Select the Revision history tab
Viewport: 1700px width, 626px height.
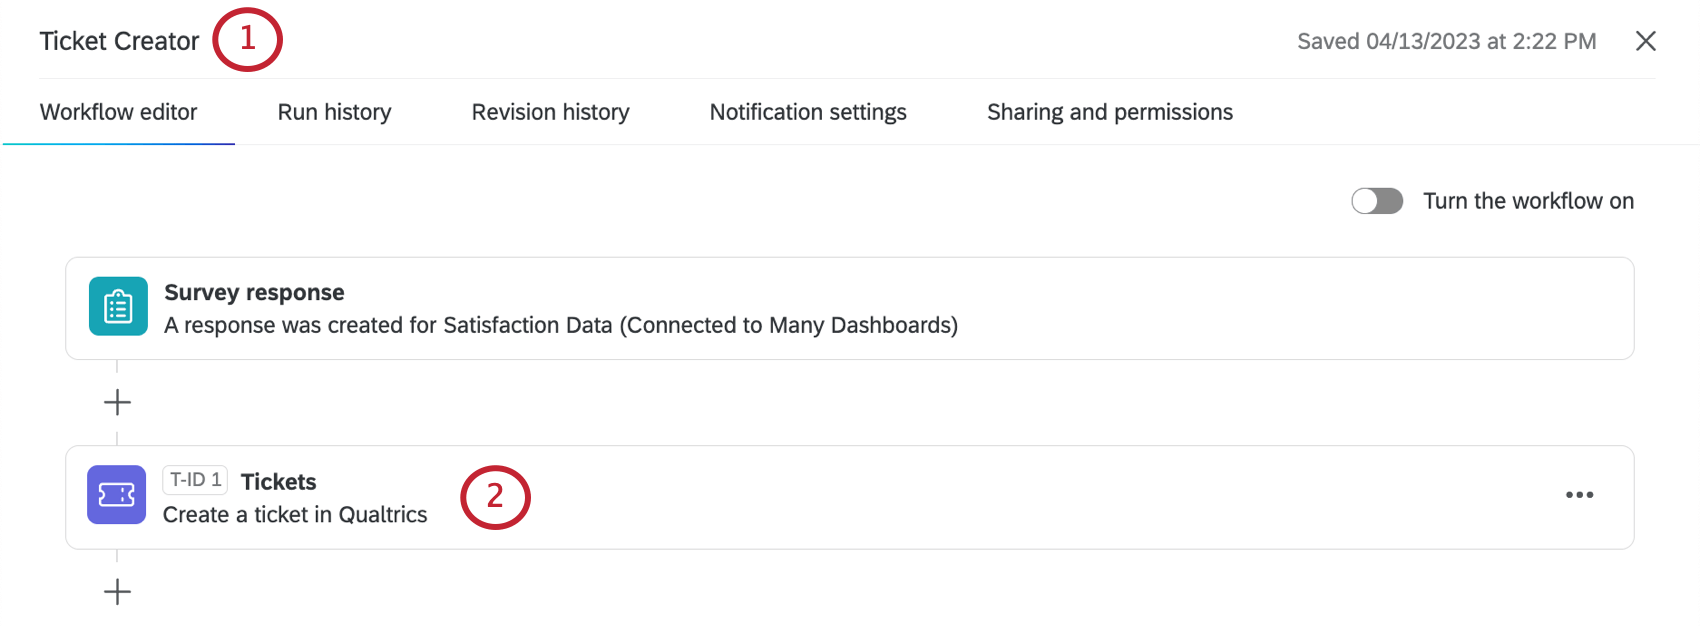[x=549, y=112]
